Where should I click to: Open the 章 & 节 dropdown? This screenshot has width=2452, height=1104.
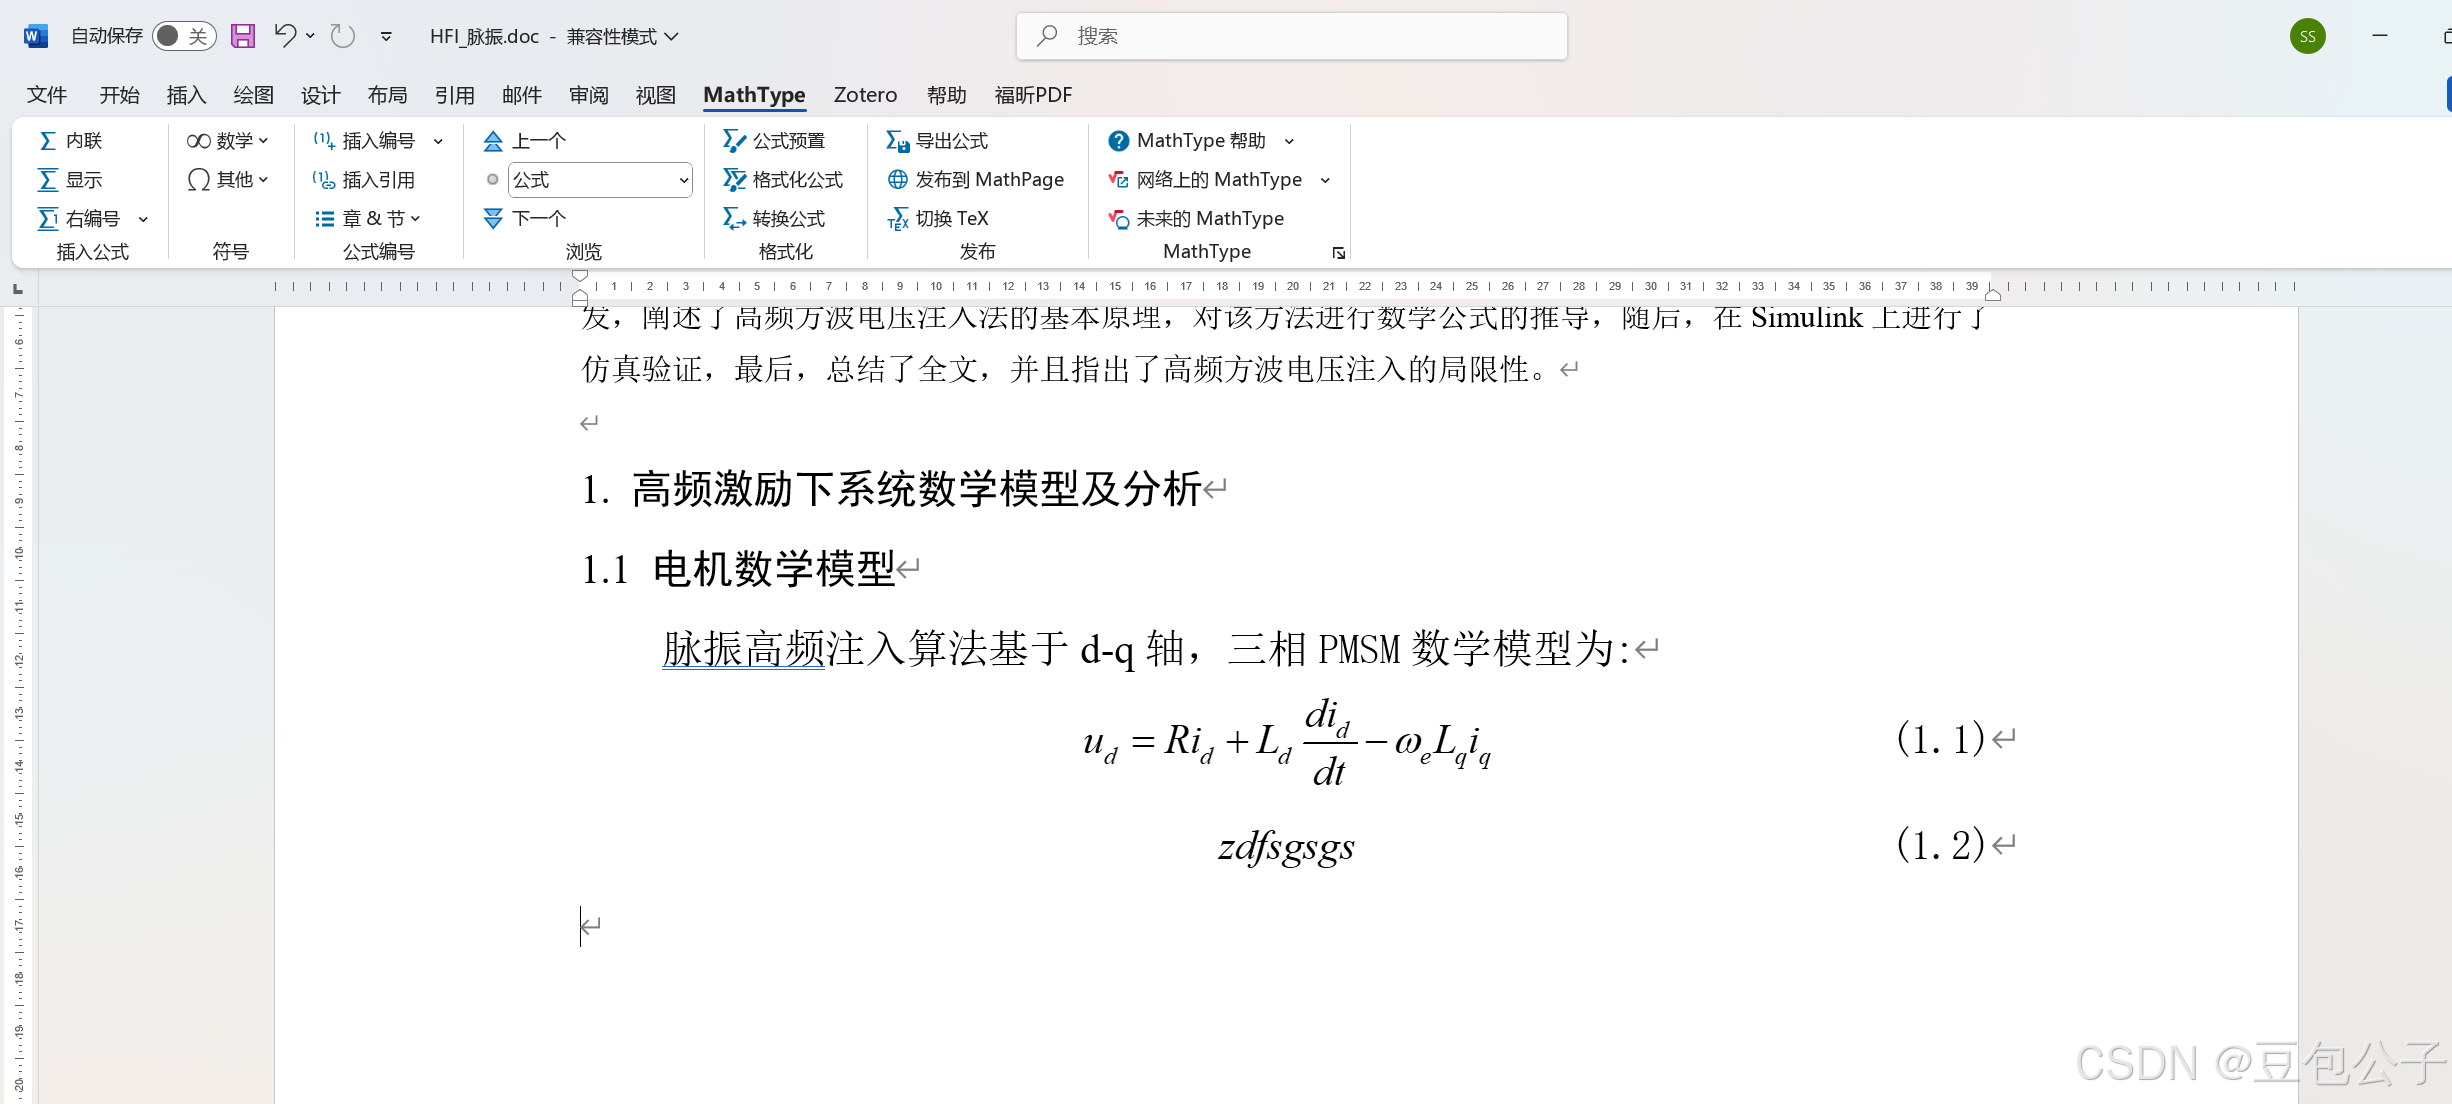(367, 218)
